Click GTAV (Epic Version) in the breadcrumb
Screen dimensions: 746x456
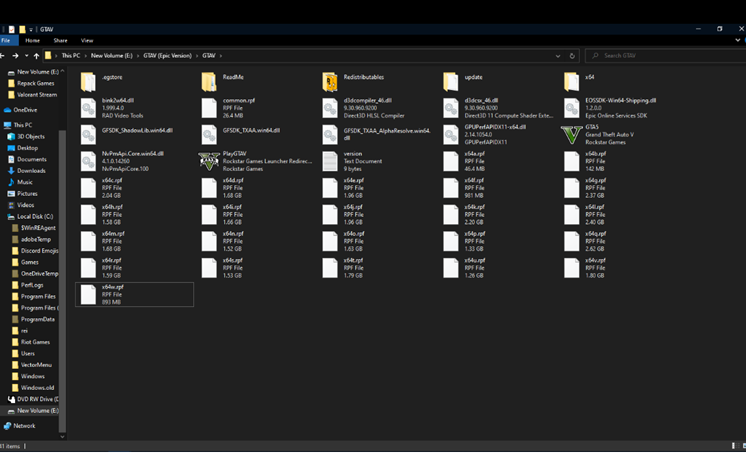pos(167,56)
